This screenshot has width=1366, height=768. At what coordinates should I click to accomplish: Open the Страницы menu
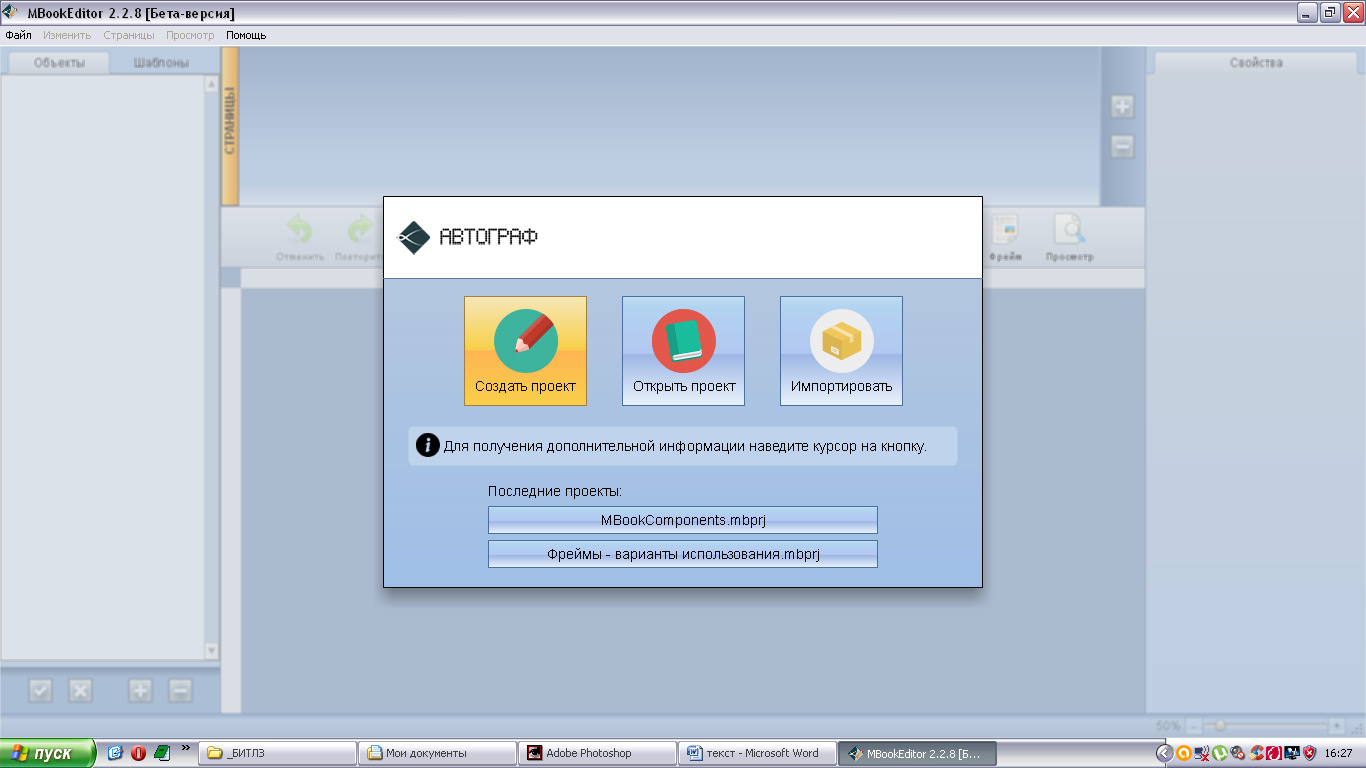129,35
